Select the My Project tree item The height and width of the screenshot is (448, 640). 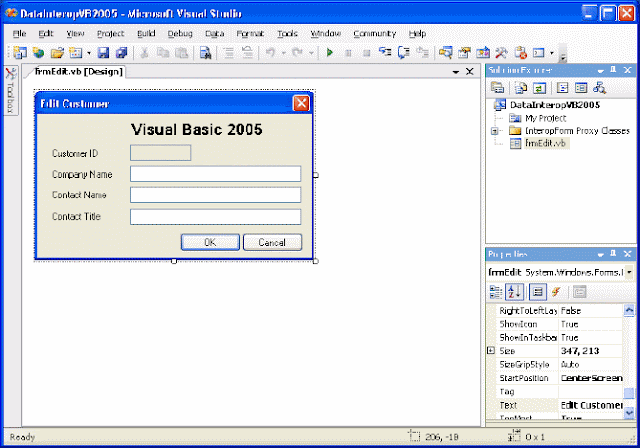pos(546,118)
